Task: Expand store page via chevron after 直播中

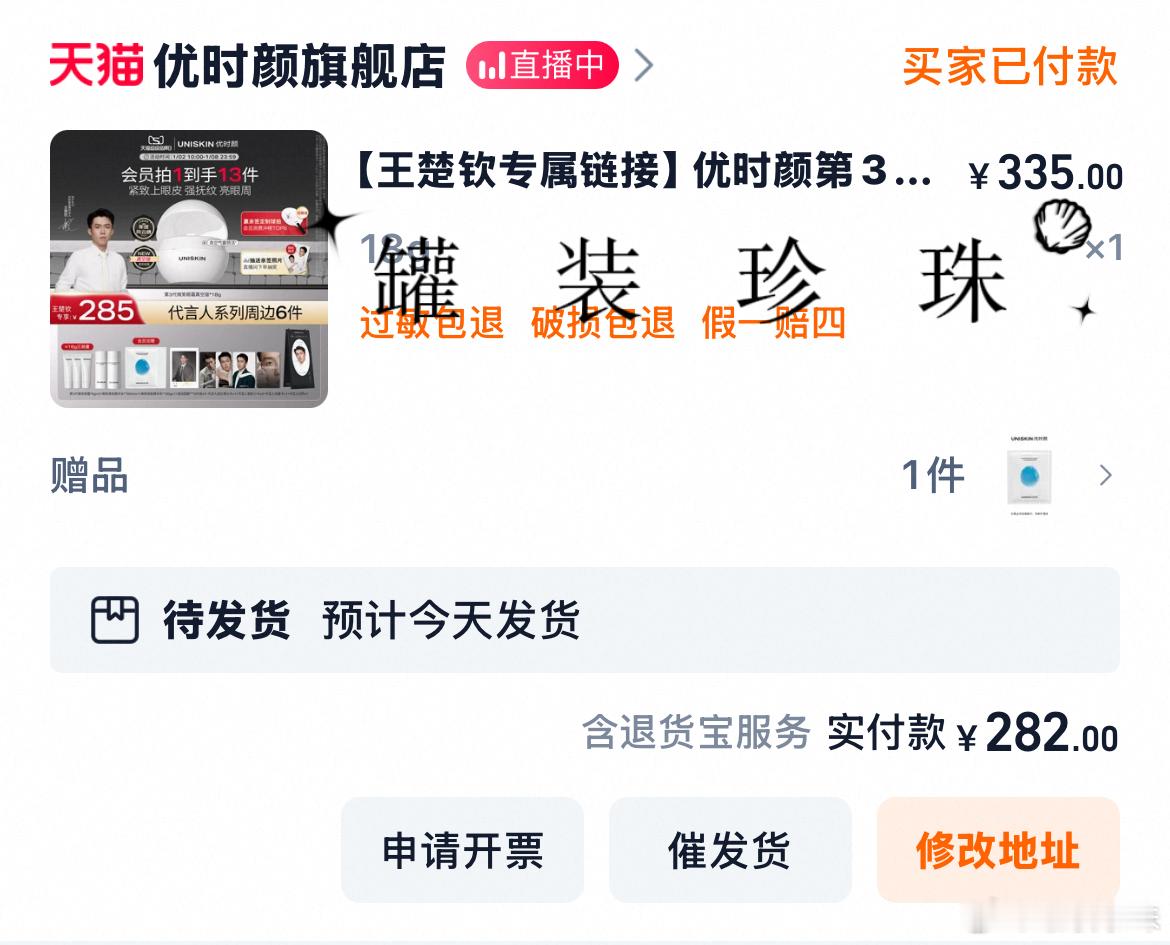Action: click(644, 66)
